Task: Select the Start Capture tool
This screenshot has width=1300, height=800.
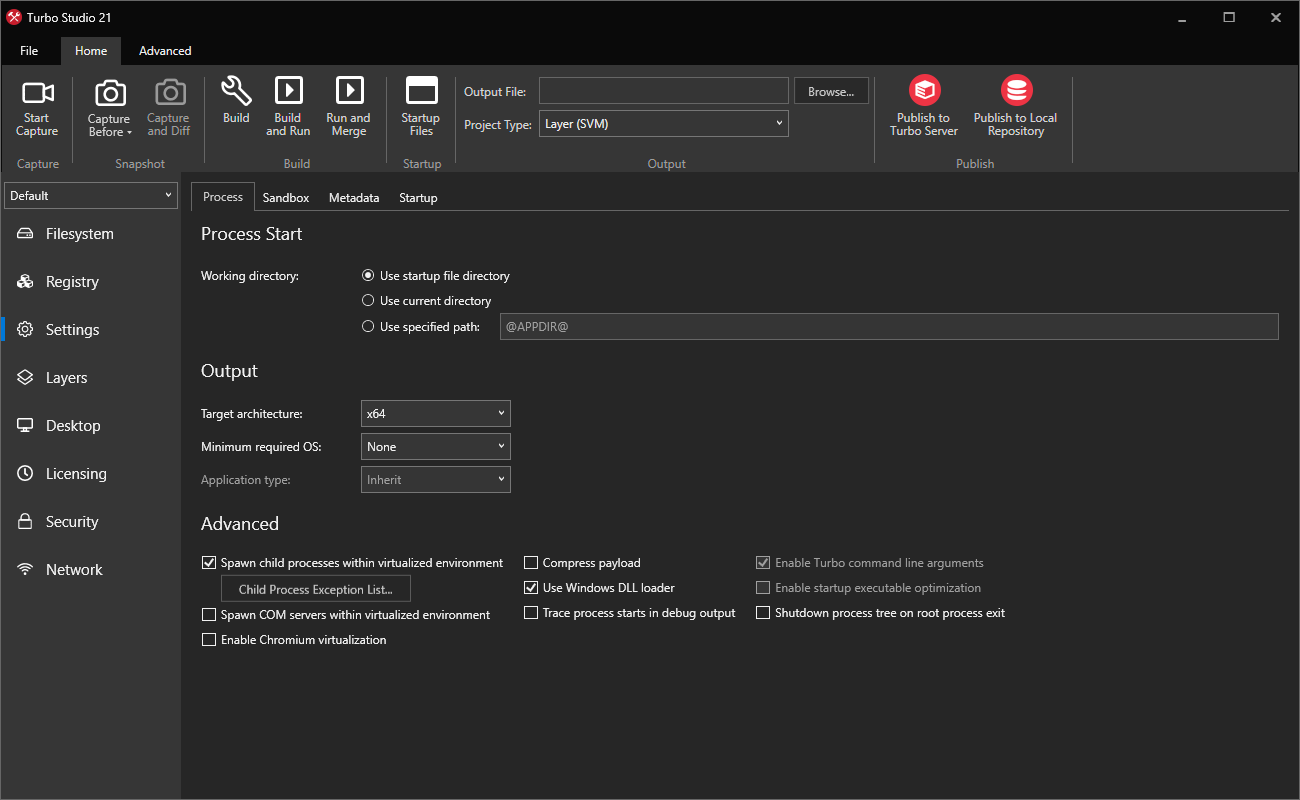Action: pos(36,107)
